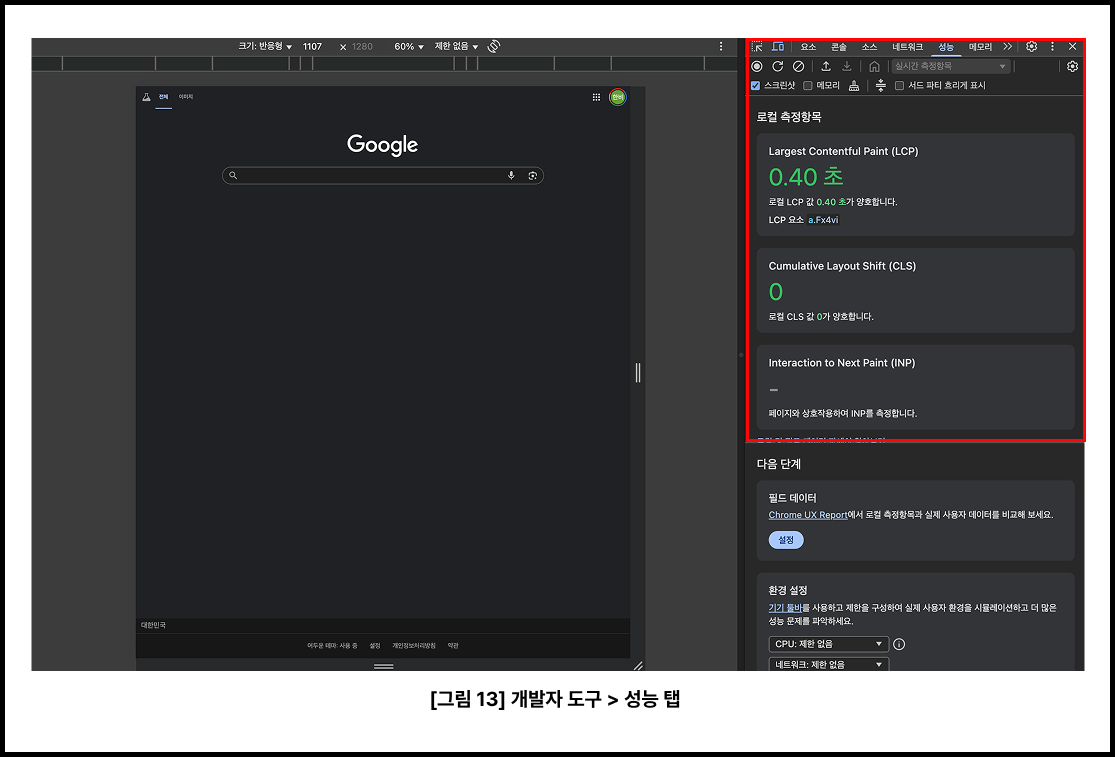Show more DevTools tabs via double chevron
The width and height of the screenshot is (1115, 757).
click(x=1008, y=46)
